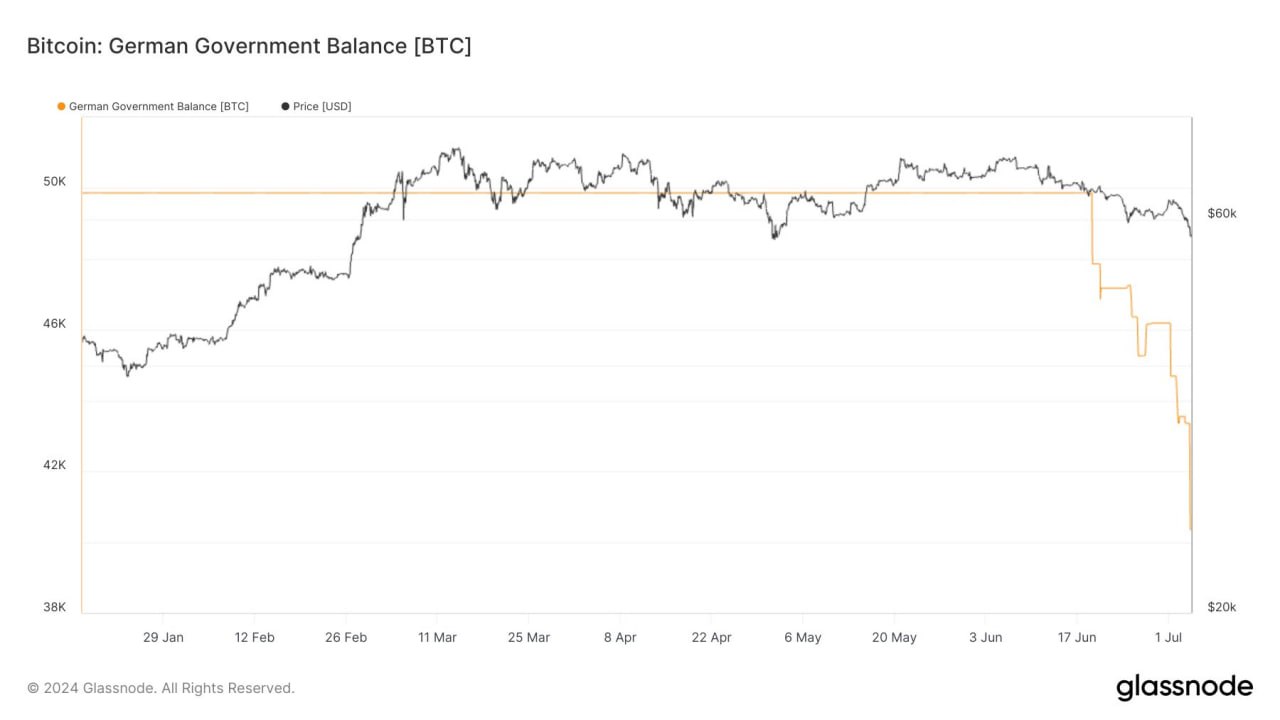This screenshot has width=1280, height=720.
Task: Select the 8 Apr date label
Action: (x=620, y=637)
